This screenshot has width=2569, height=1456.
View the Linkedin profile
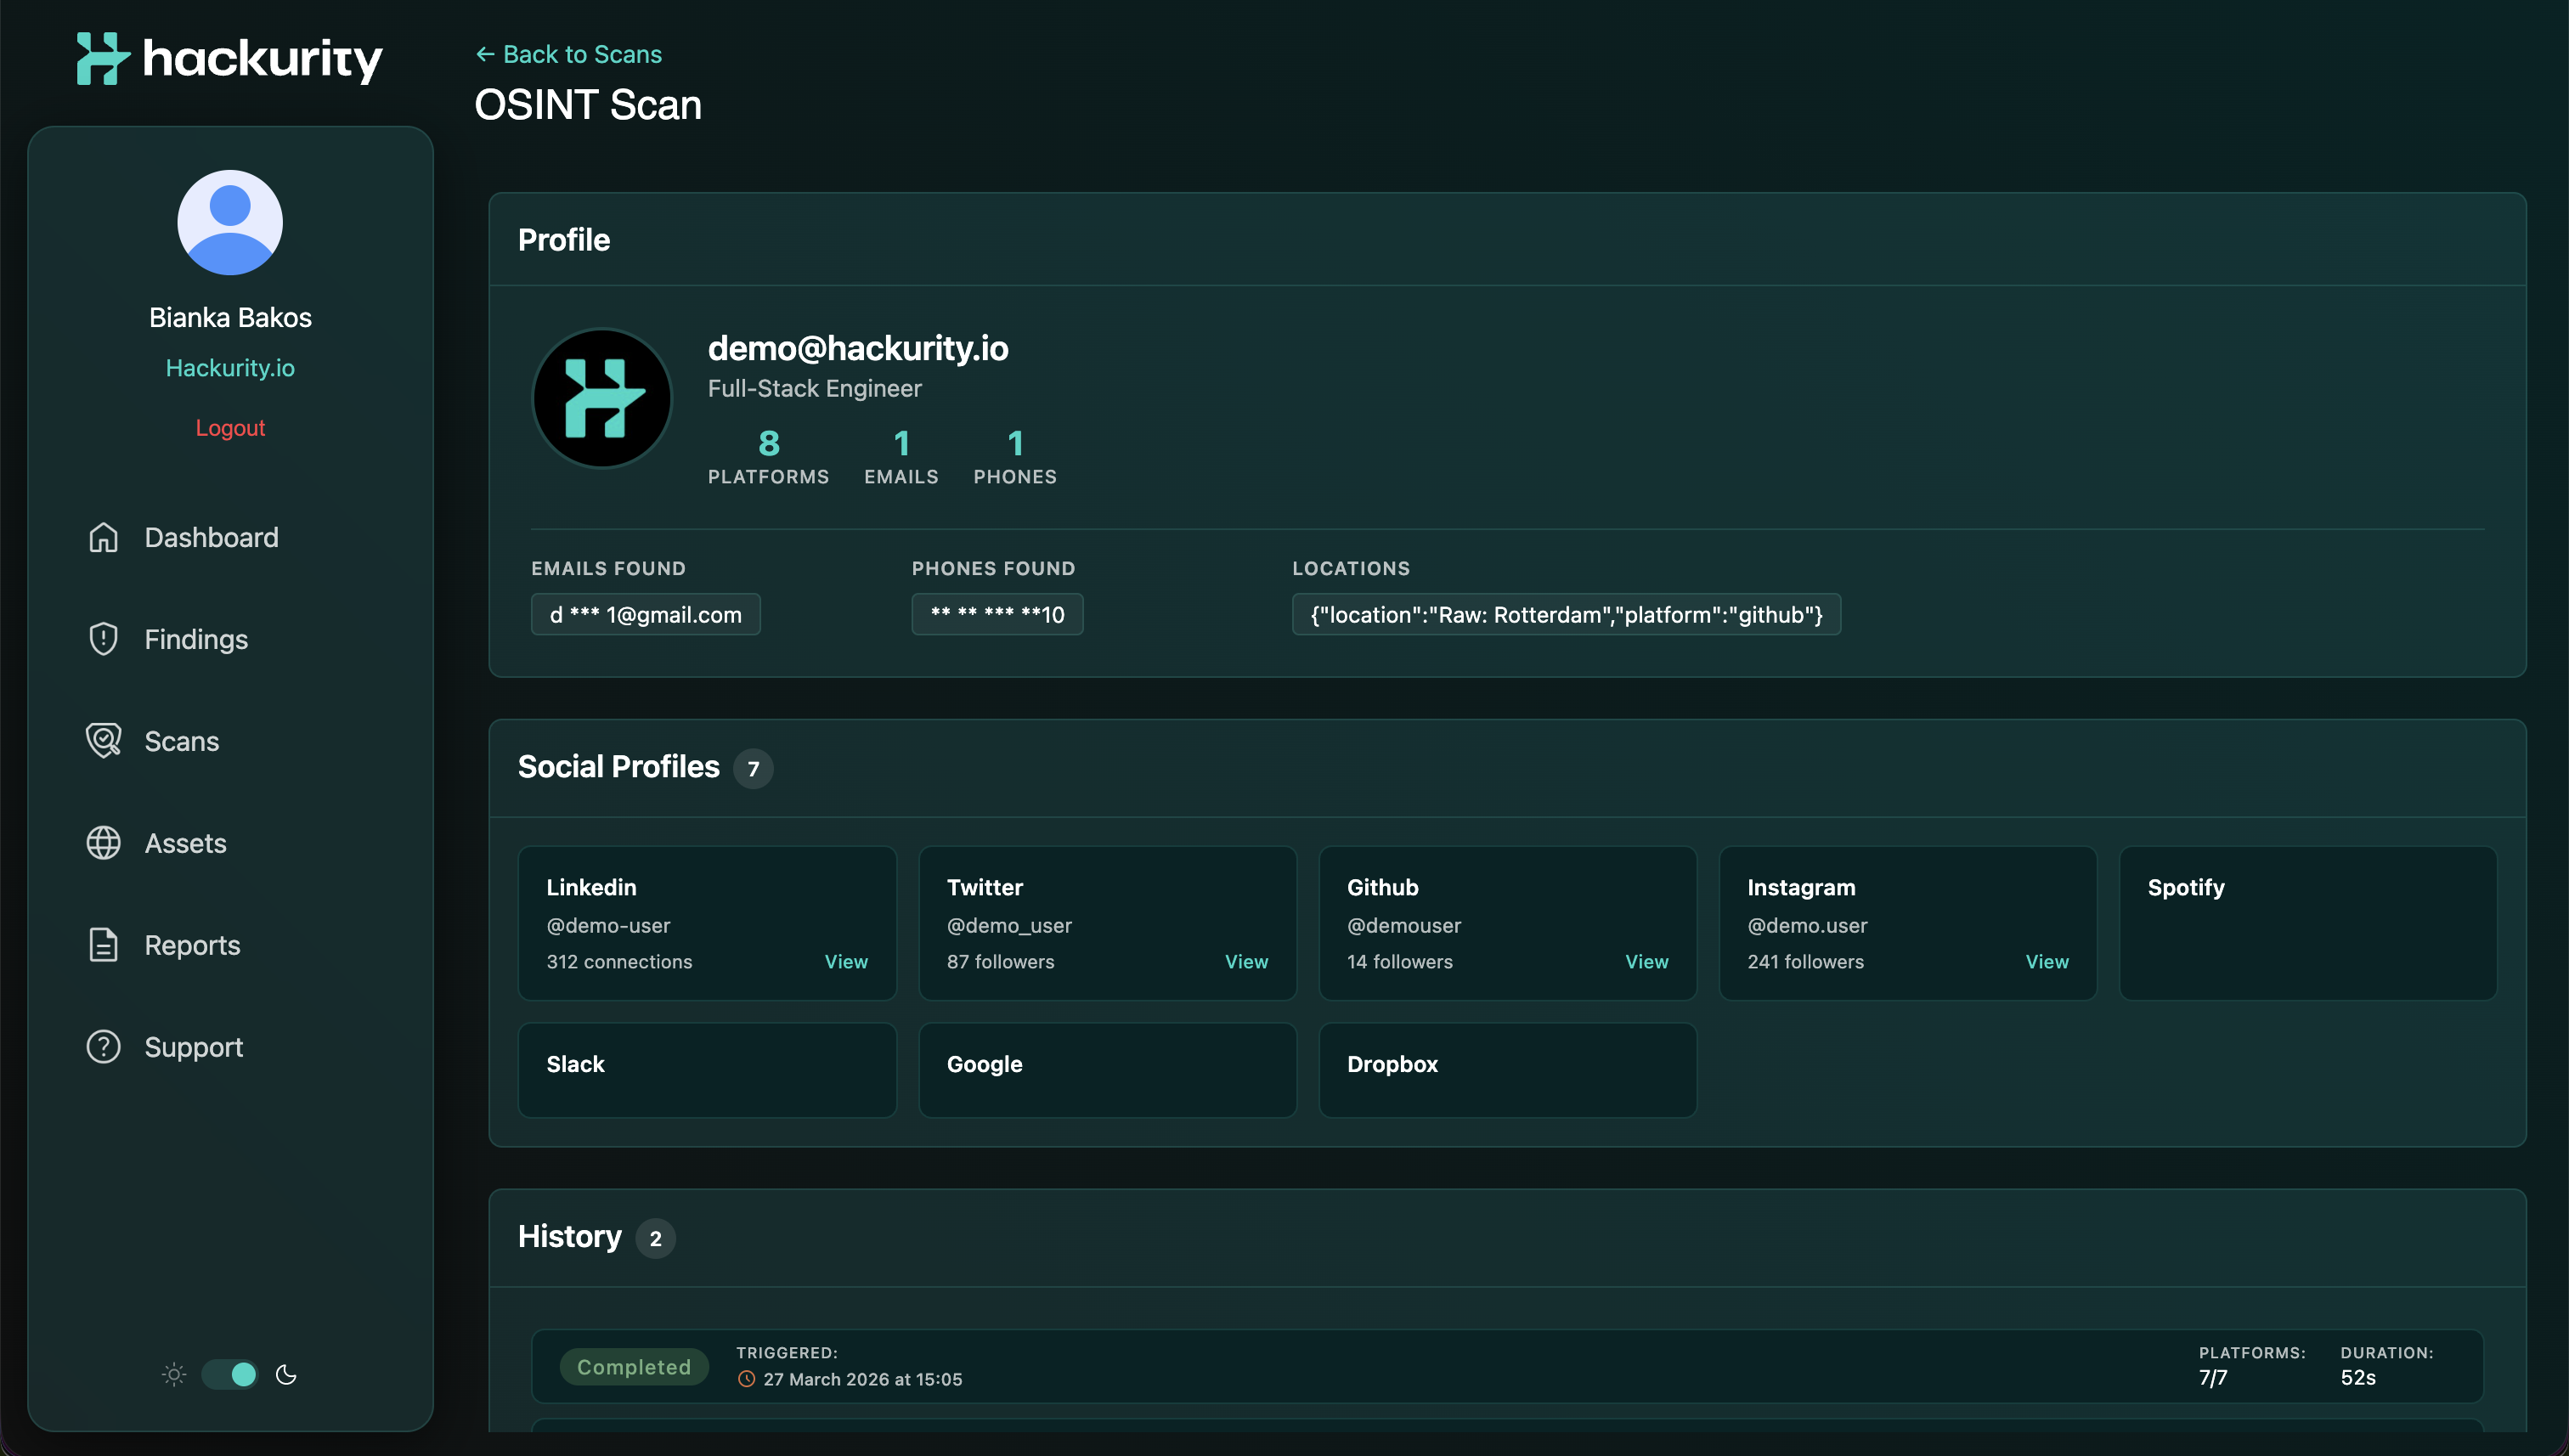(x=845, y=961)
